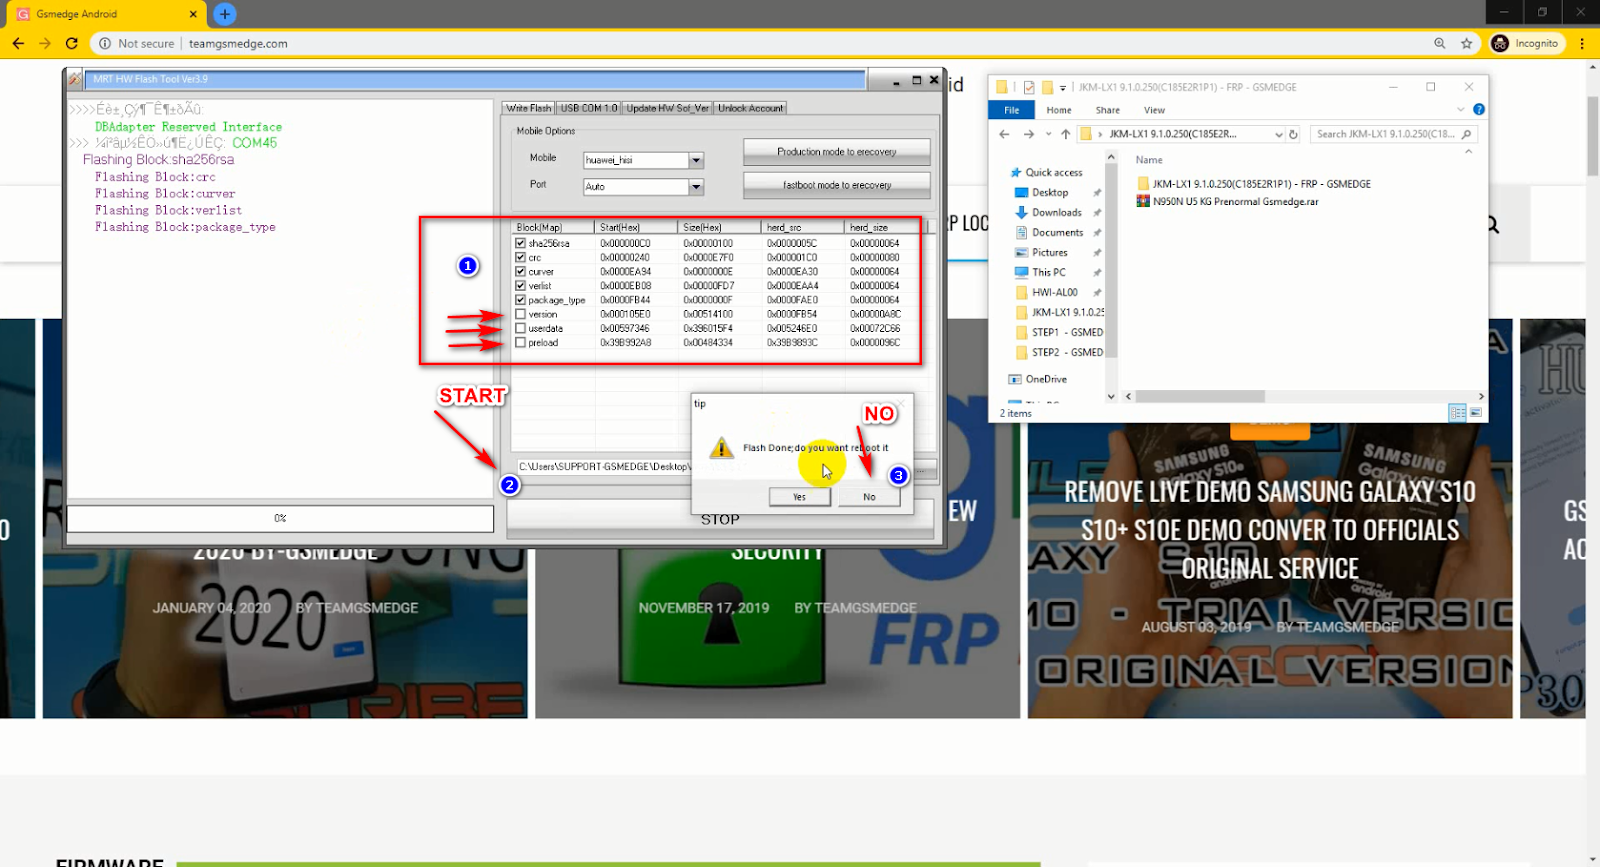
Task: Open Explorer View ribbon tab
Action: coord(1154,110)
